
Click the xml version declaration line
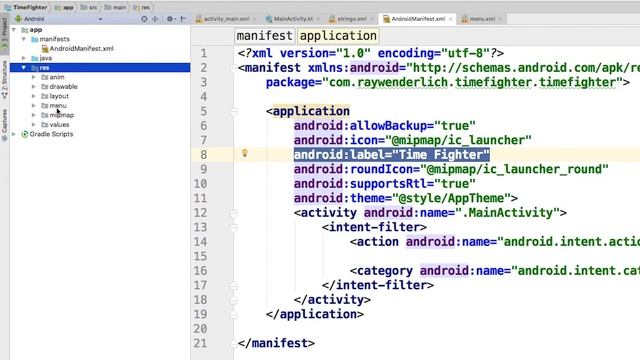[x=371, y=53]
